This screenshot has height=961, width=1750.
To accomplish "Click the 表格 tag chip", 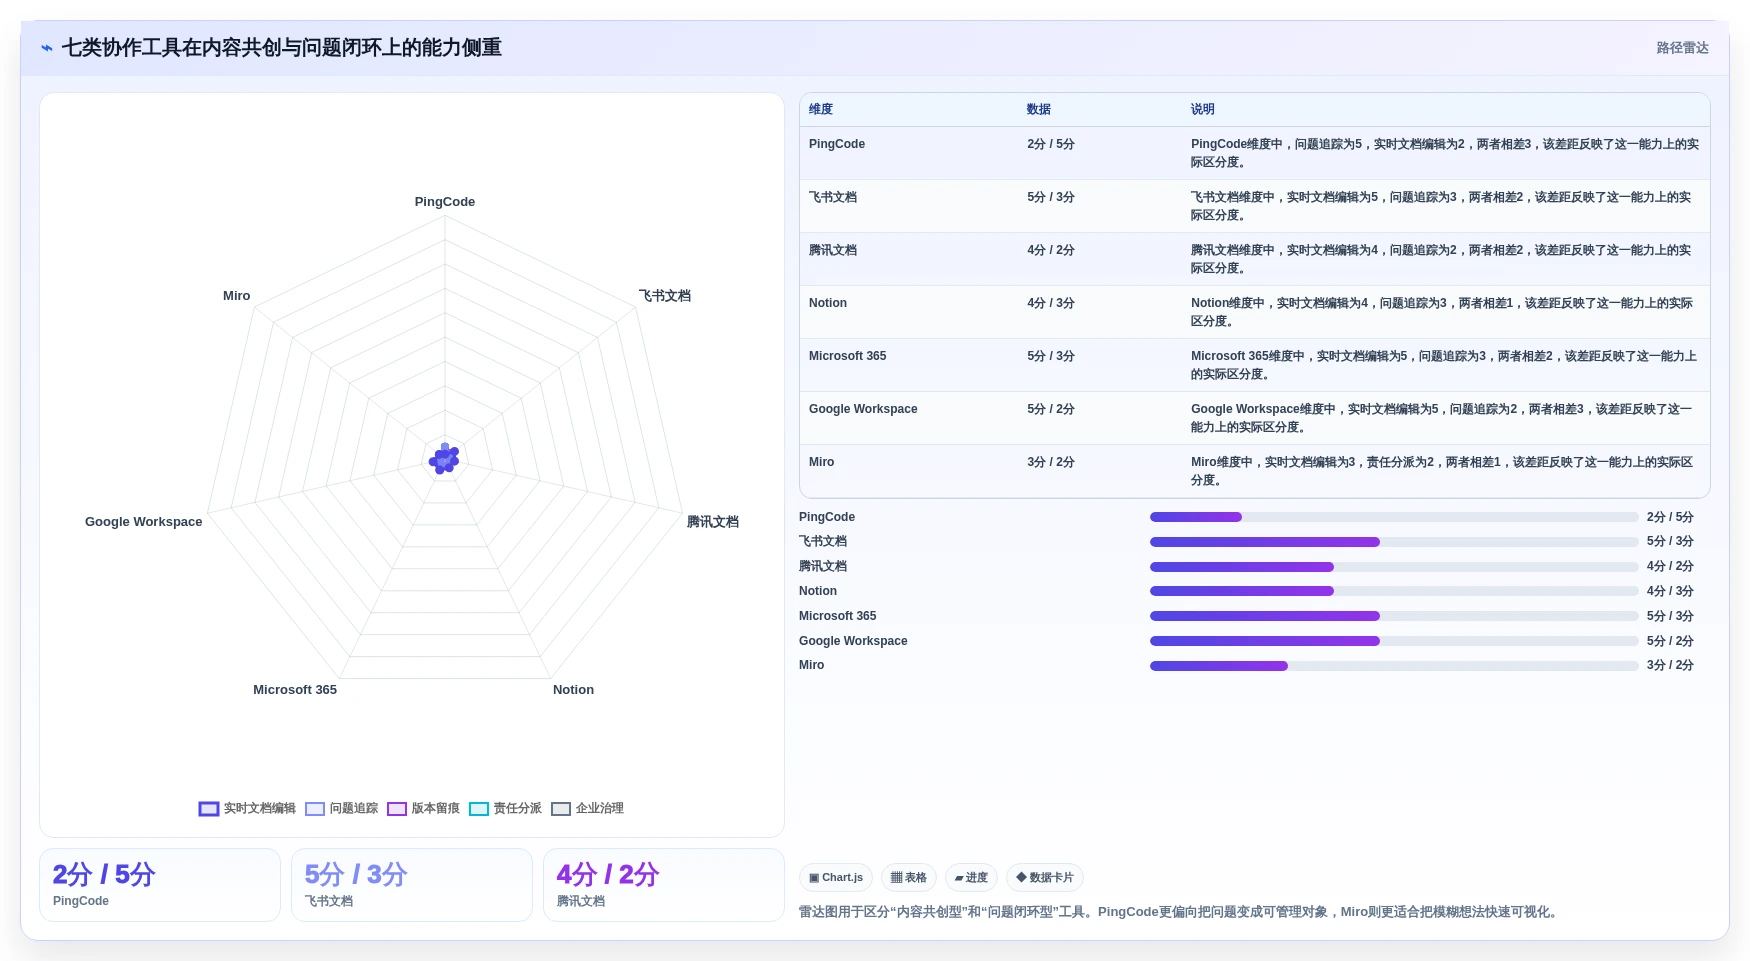I will point(909,878).
